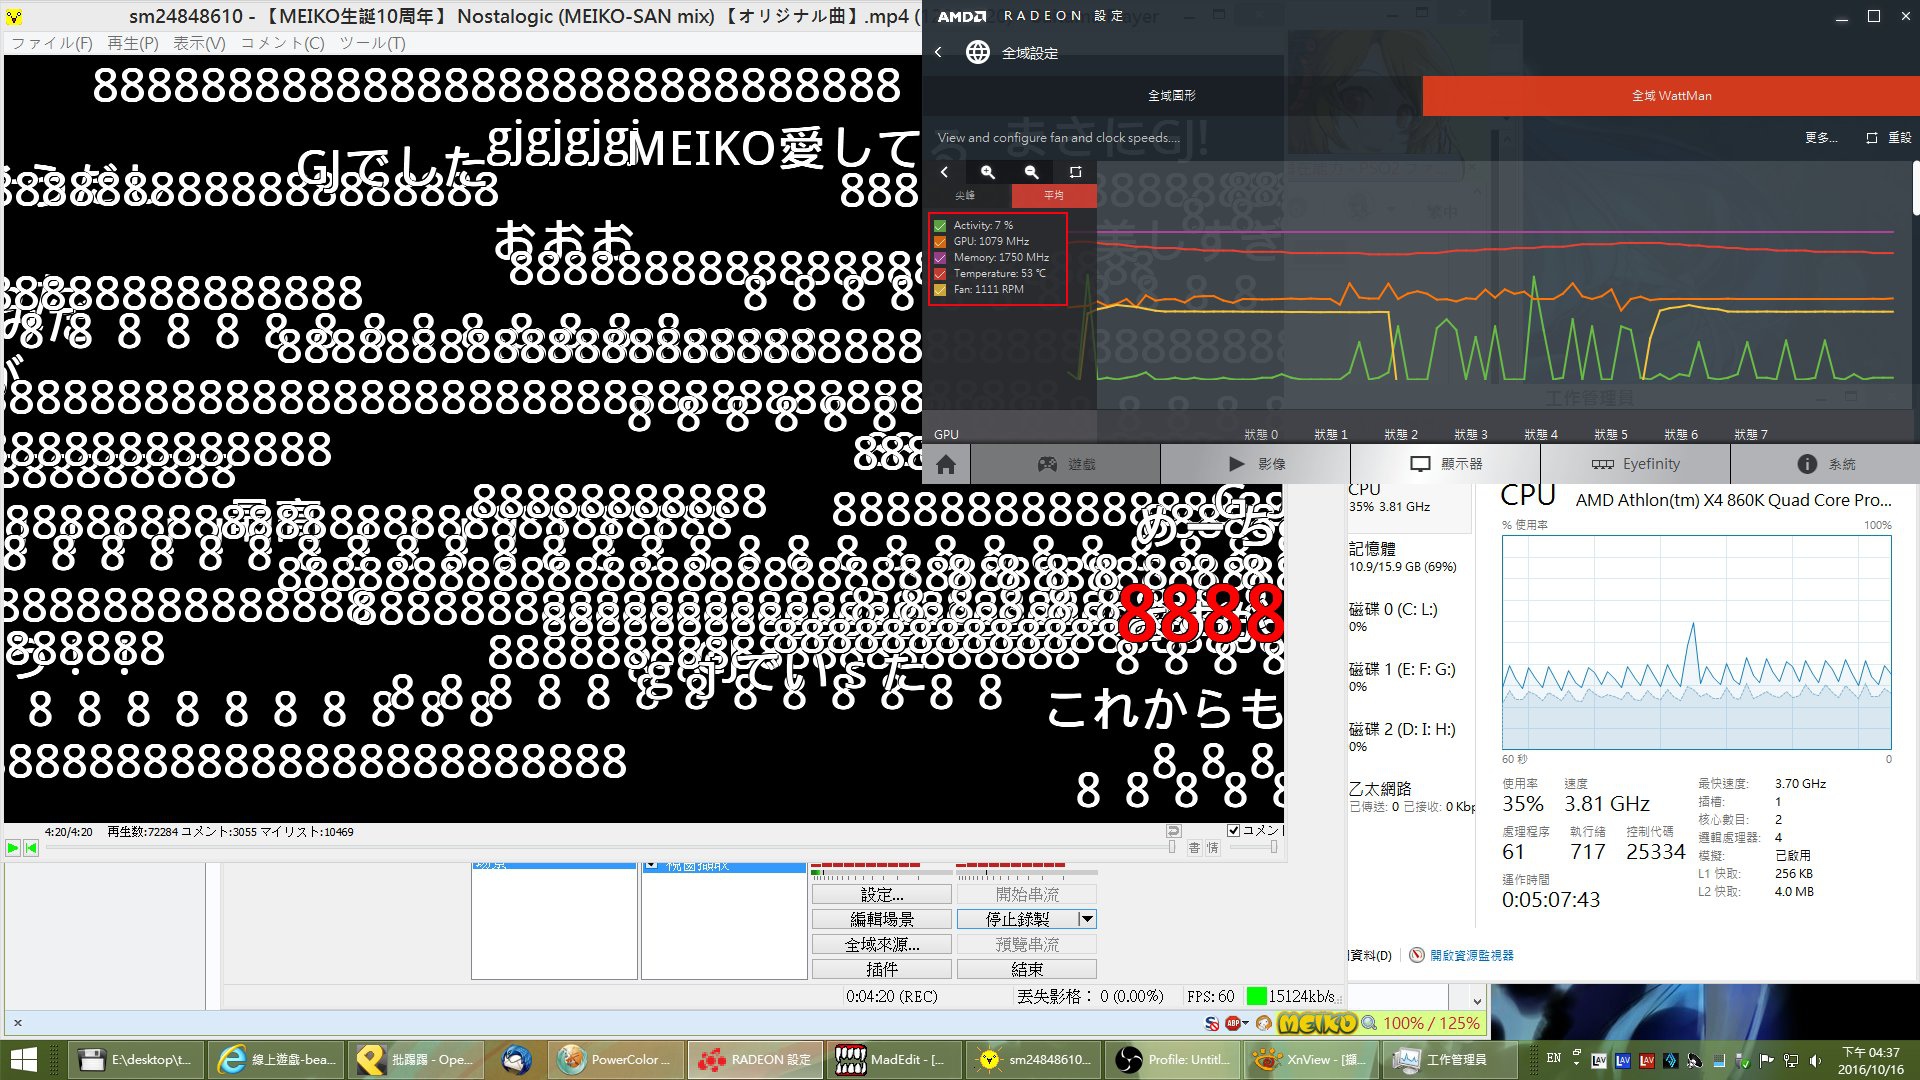Click the Adblock Plus icon in the browser status bar

click(x=1232, y=1023)
